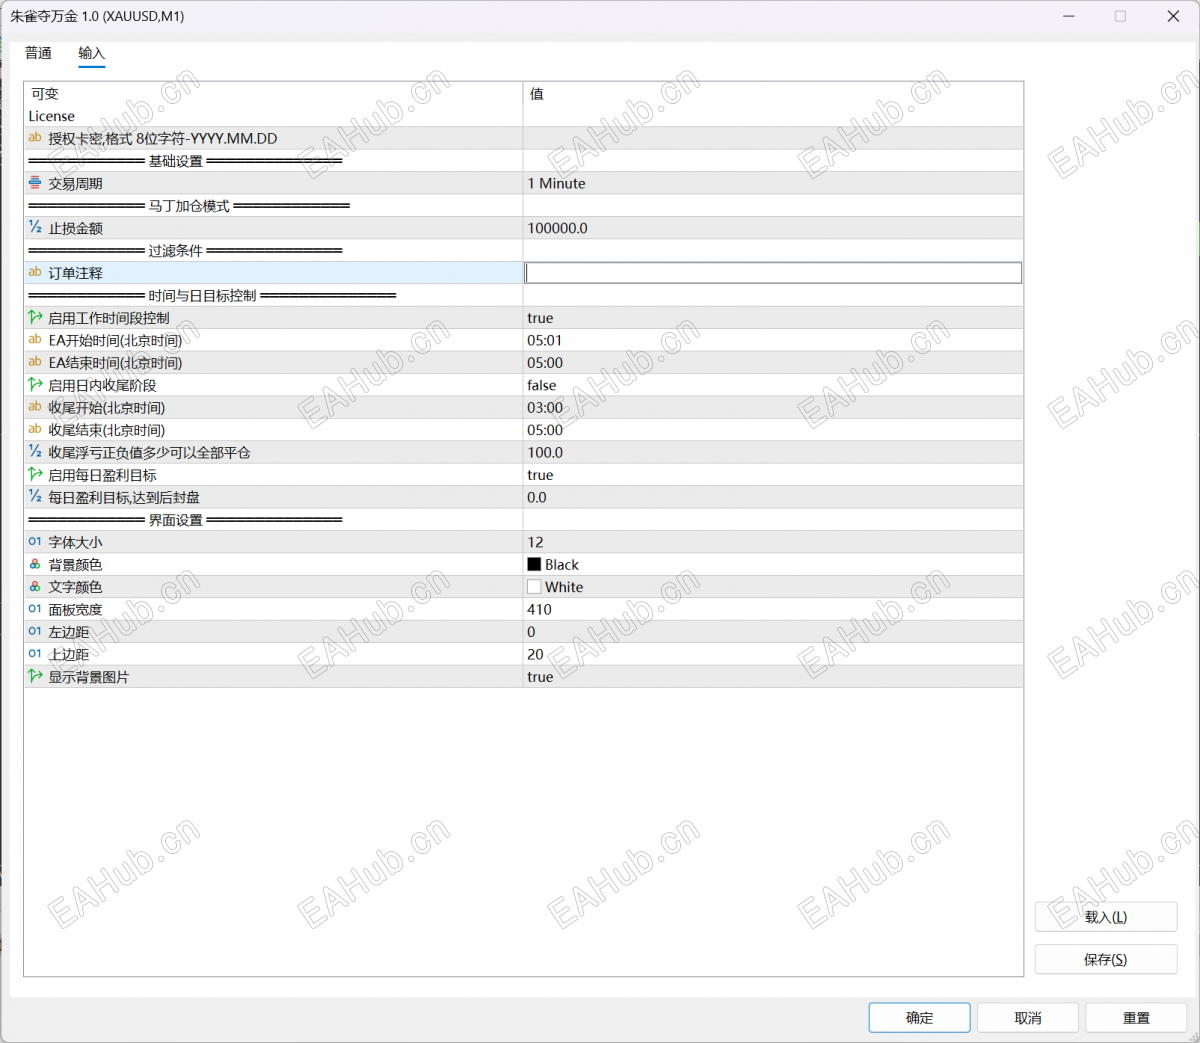Click the 载入(L) button
This screenshot has width=1200, height=1043.
(1106, 917)
